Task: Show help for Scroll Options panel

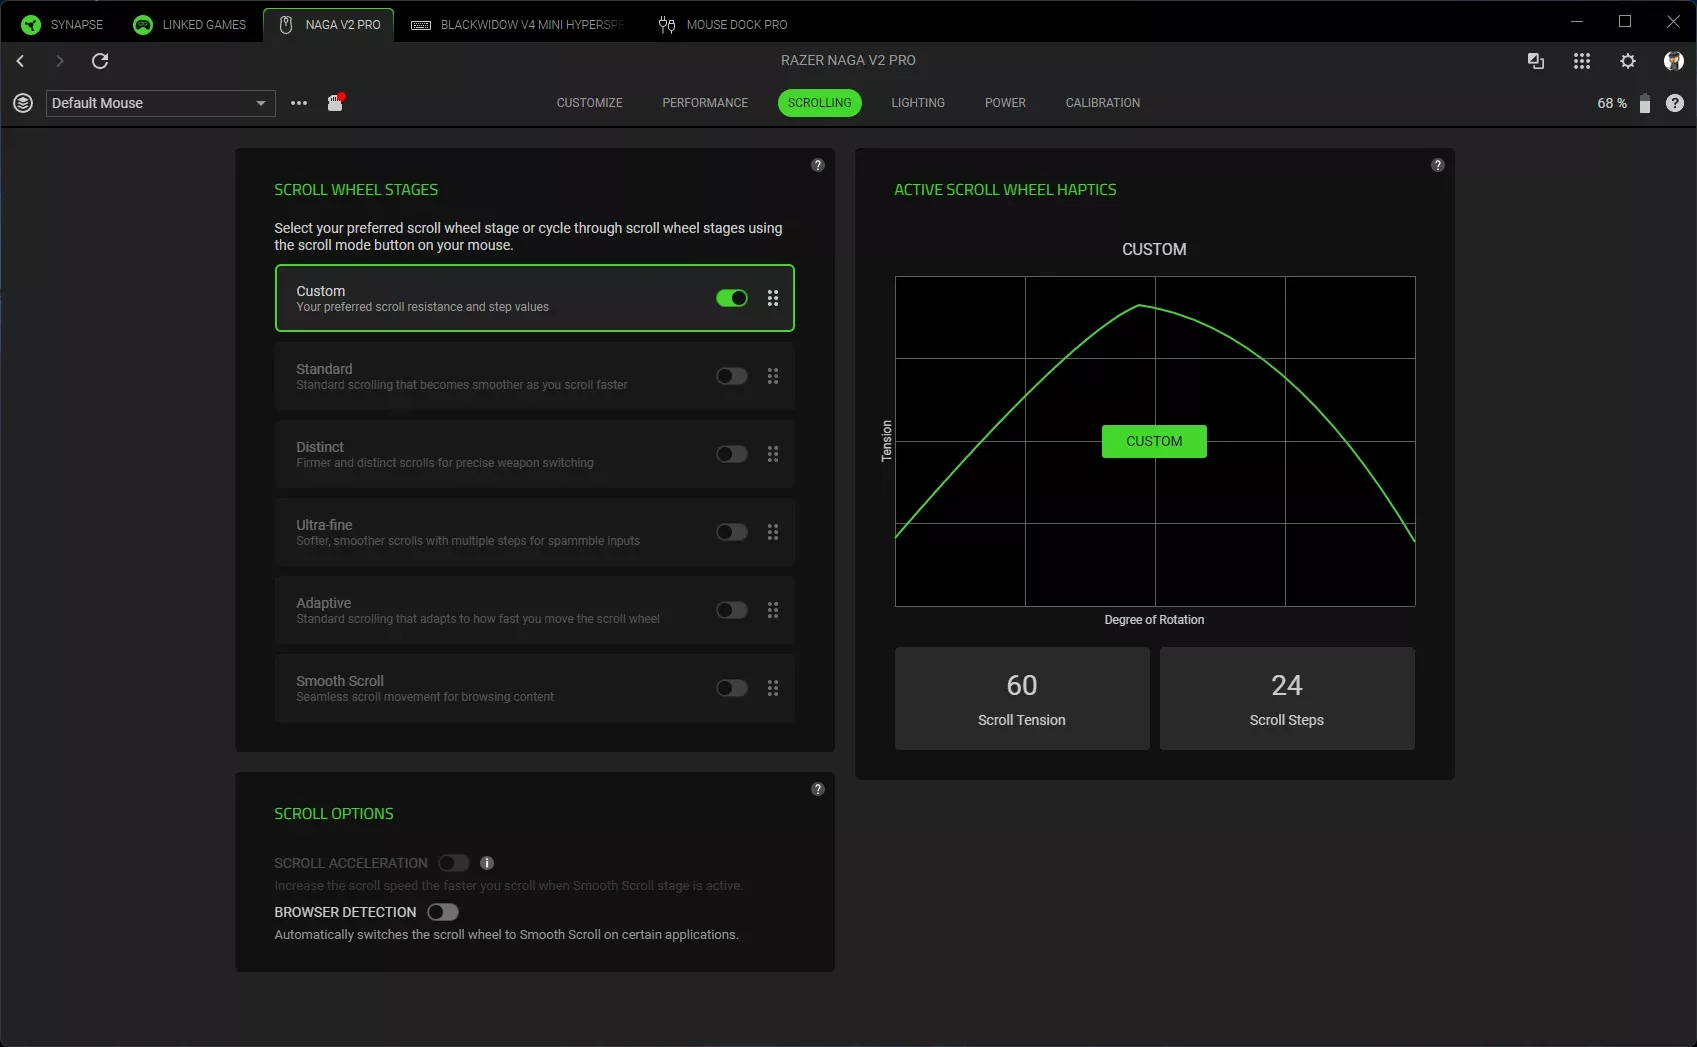Action: click(x=818, y=789)
